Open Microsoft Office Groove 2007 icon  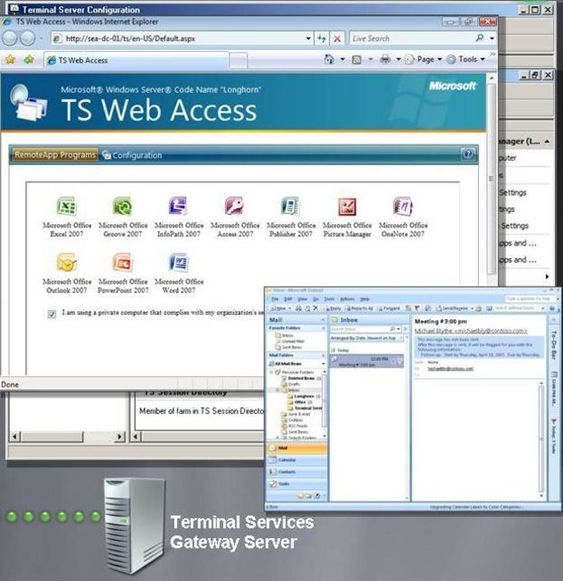123,217
